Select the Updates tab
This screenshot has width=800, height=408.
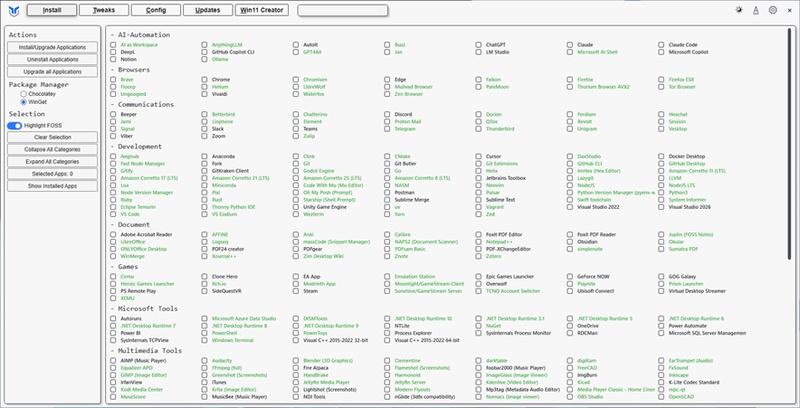(x=208, y=10)
